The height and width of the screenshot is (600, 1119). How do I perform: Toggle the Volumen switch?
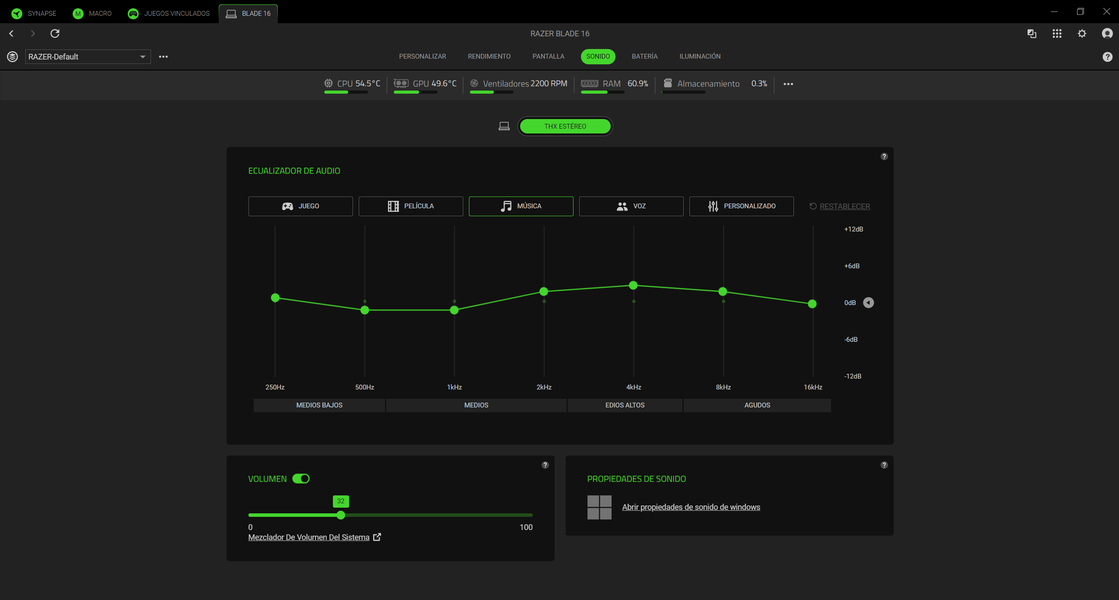301,479
